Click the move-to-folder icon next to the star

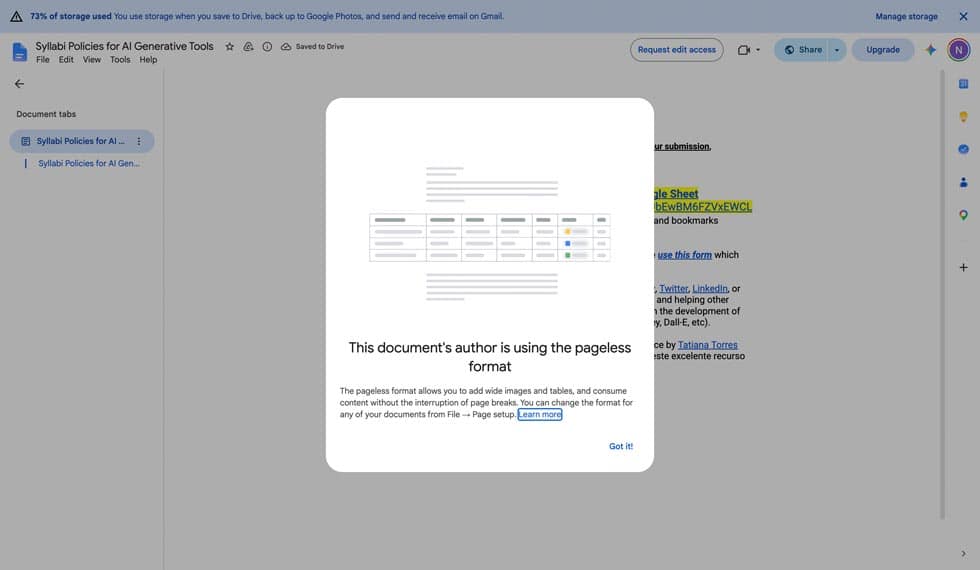pos(248,47)
